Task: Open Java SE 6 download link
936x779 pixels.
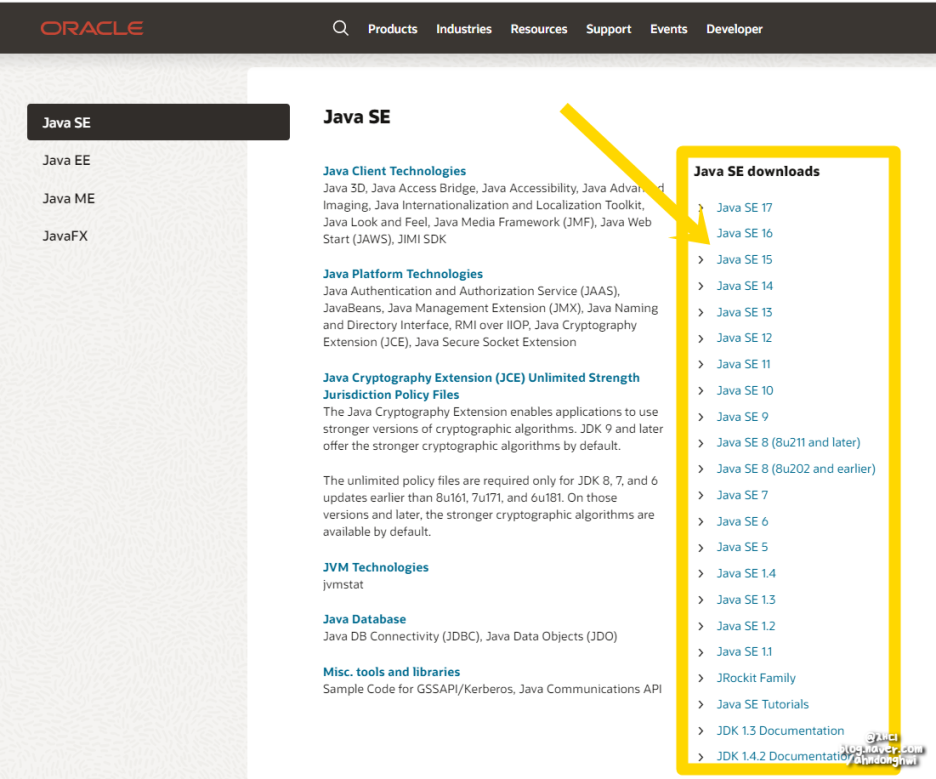Action: tap(742, 521)
